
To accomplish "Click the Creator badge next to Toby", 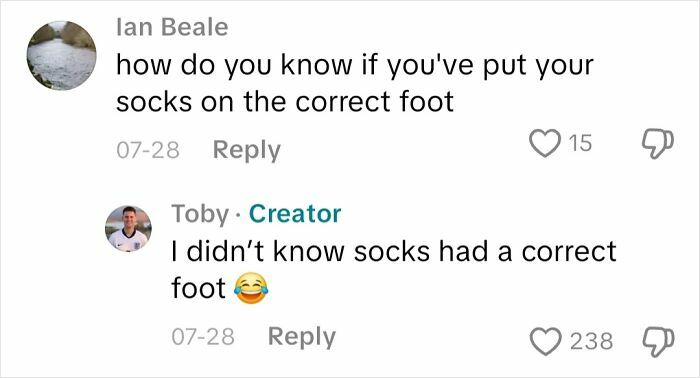I will [295, 214].
